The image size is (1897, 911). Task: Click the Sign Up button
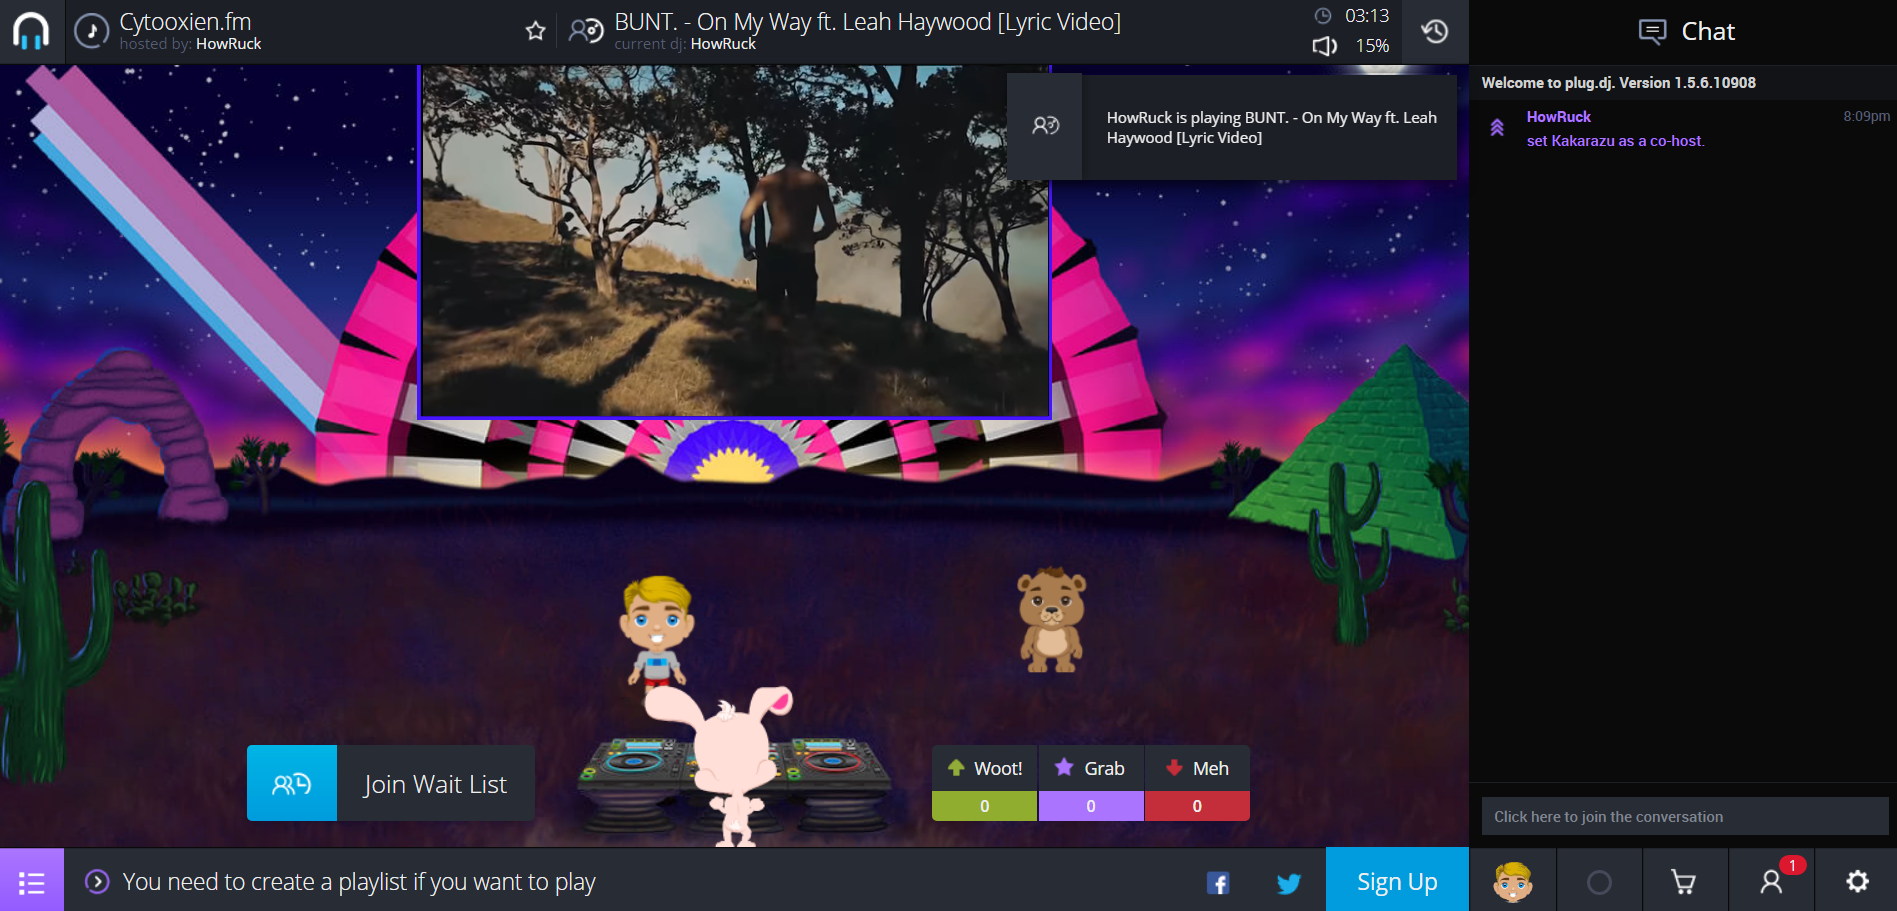pos(1397,880)
